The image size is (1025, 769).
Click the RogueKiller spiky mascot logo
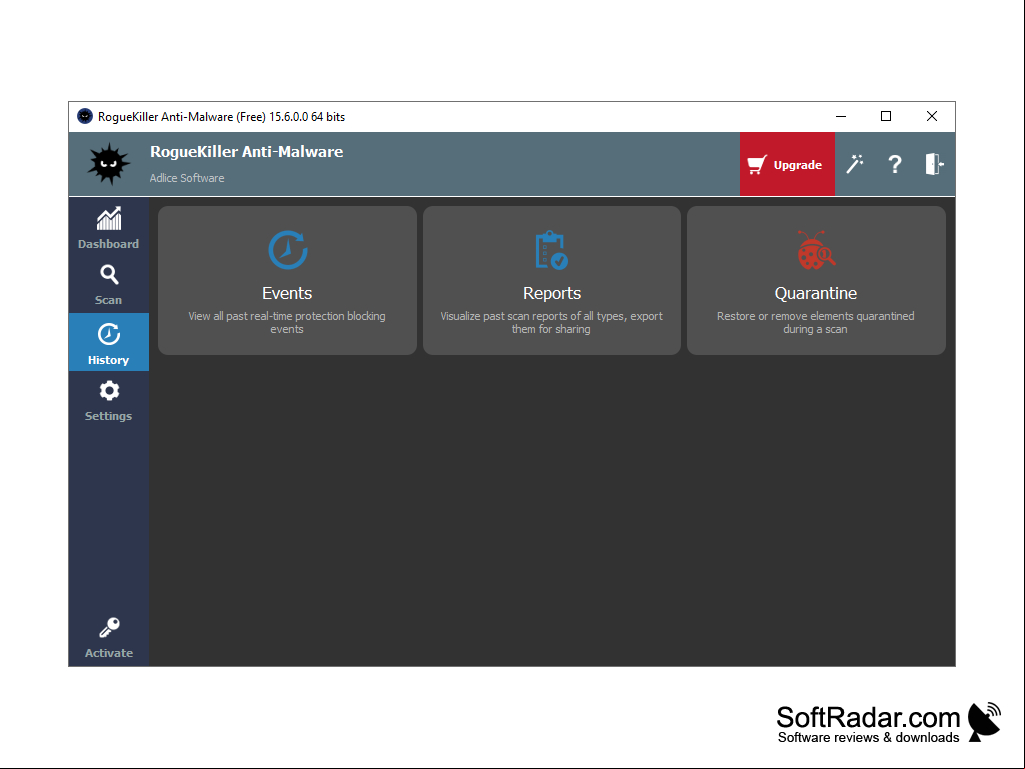click(109, 163)
